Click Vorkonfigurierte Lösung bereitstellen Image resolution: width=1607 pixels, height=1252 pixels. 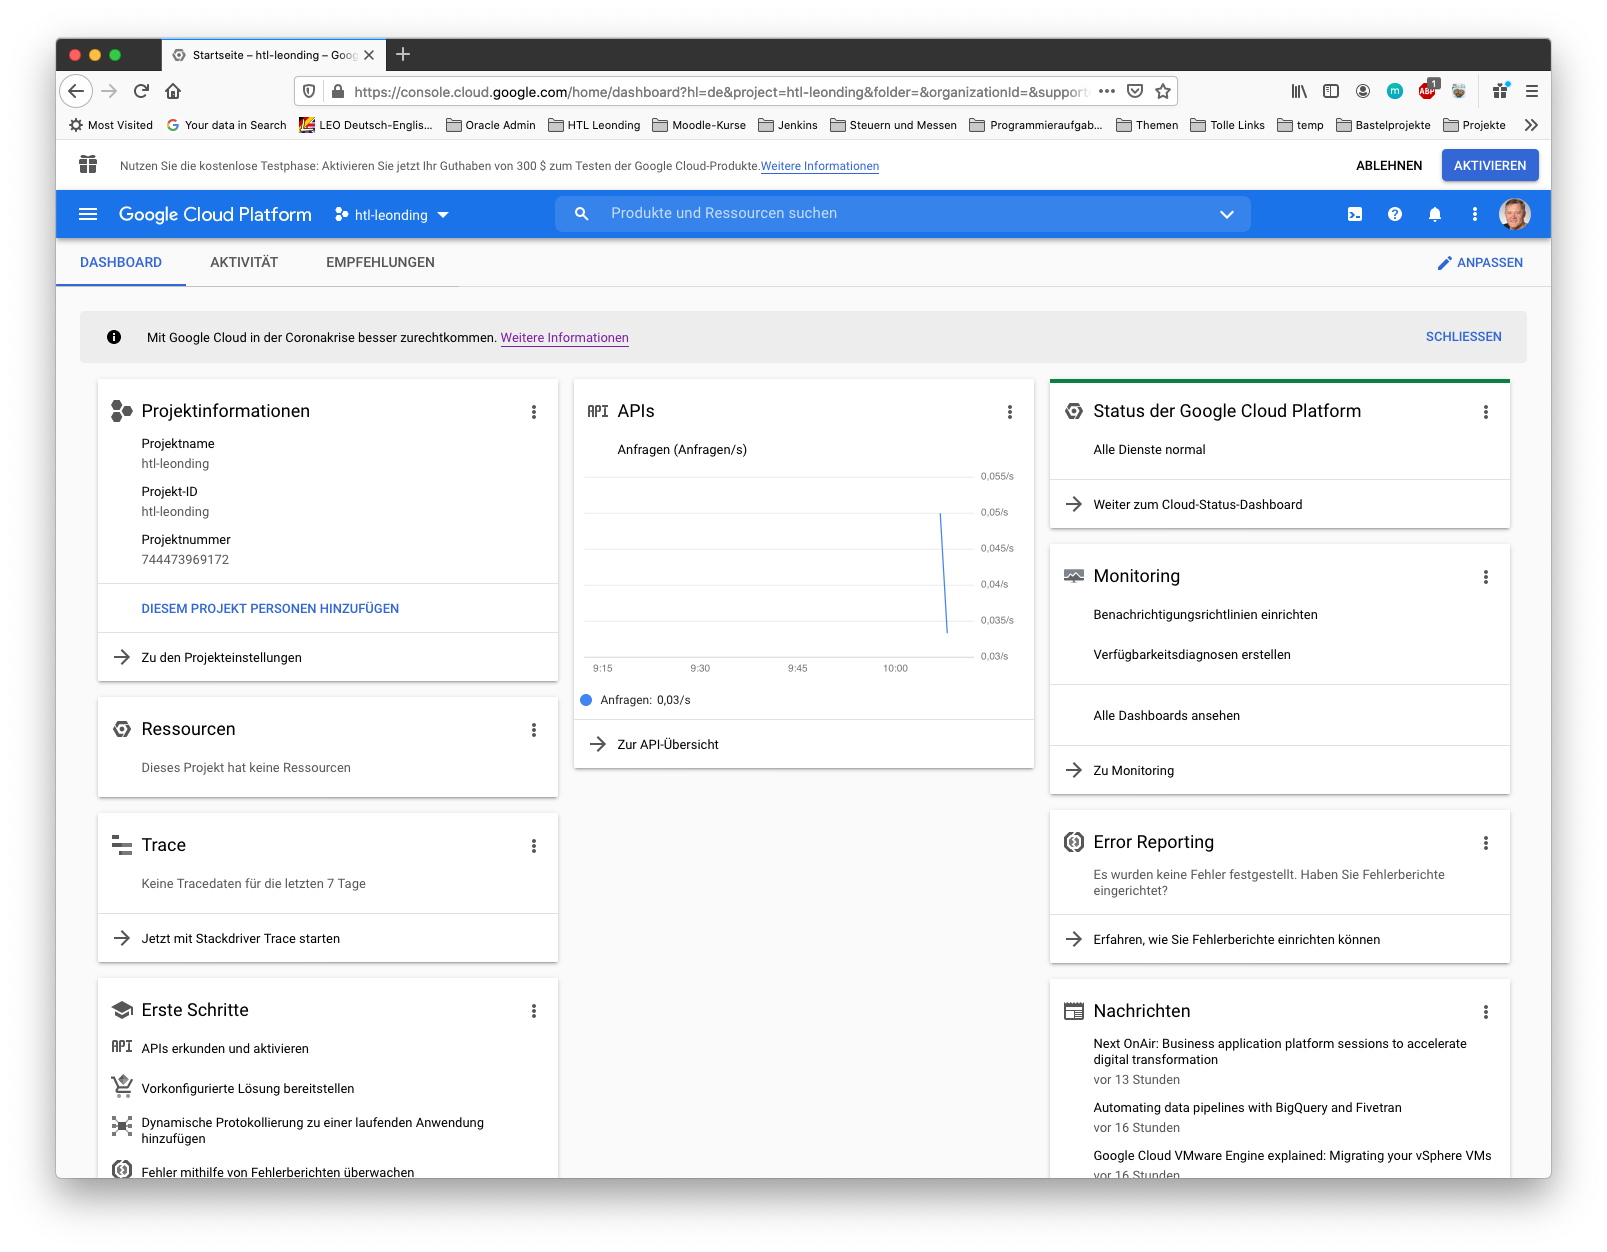248,1089
